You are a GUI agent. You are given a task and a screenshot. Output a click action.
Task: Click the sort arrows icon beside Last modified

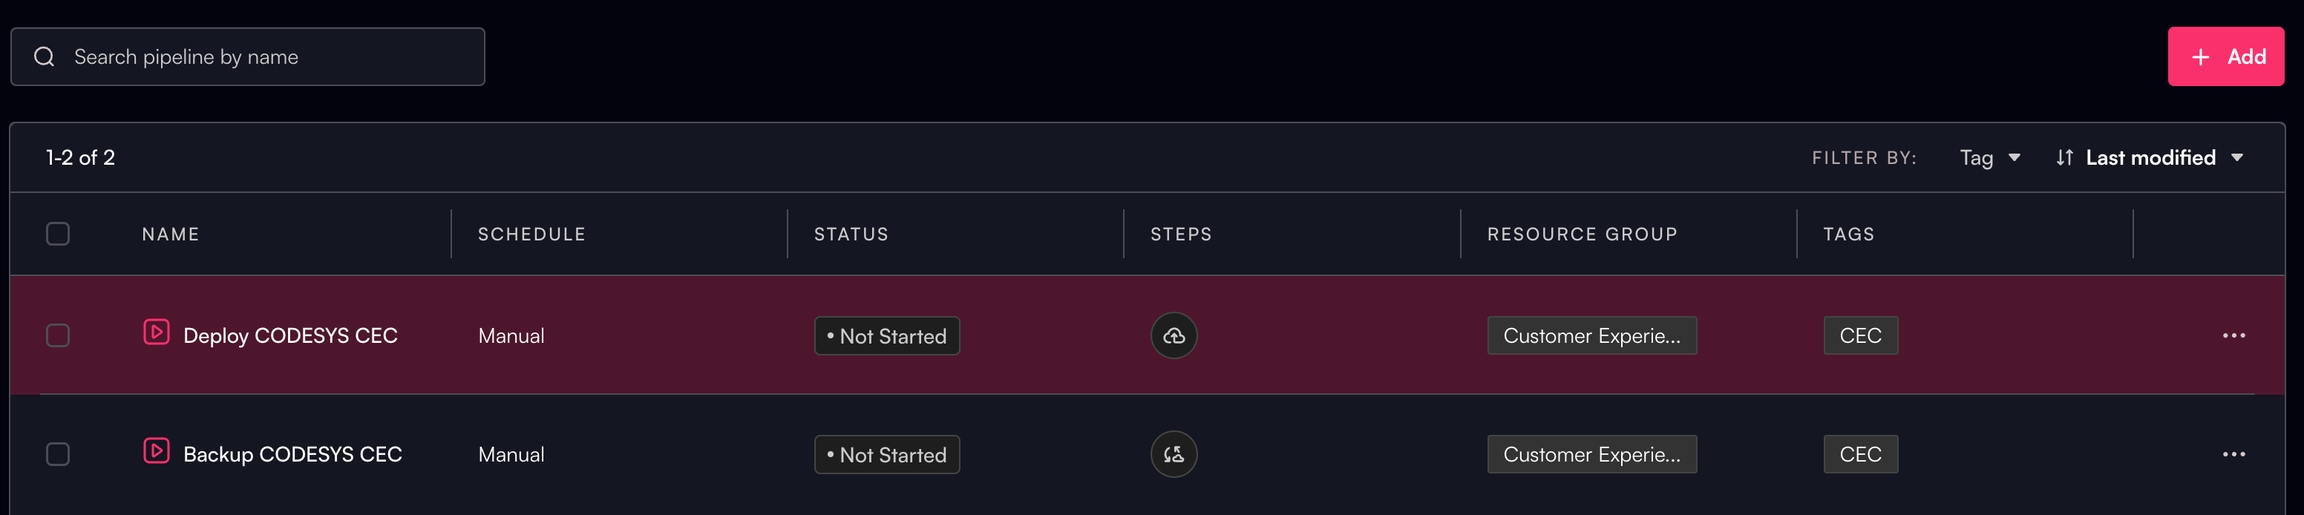tap(2064, 158)
